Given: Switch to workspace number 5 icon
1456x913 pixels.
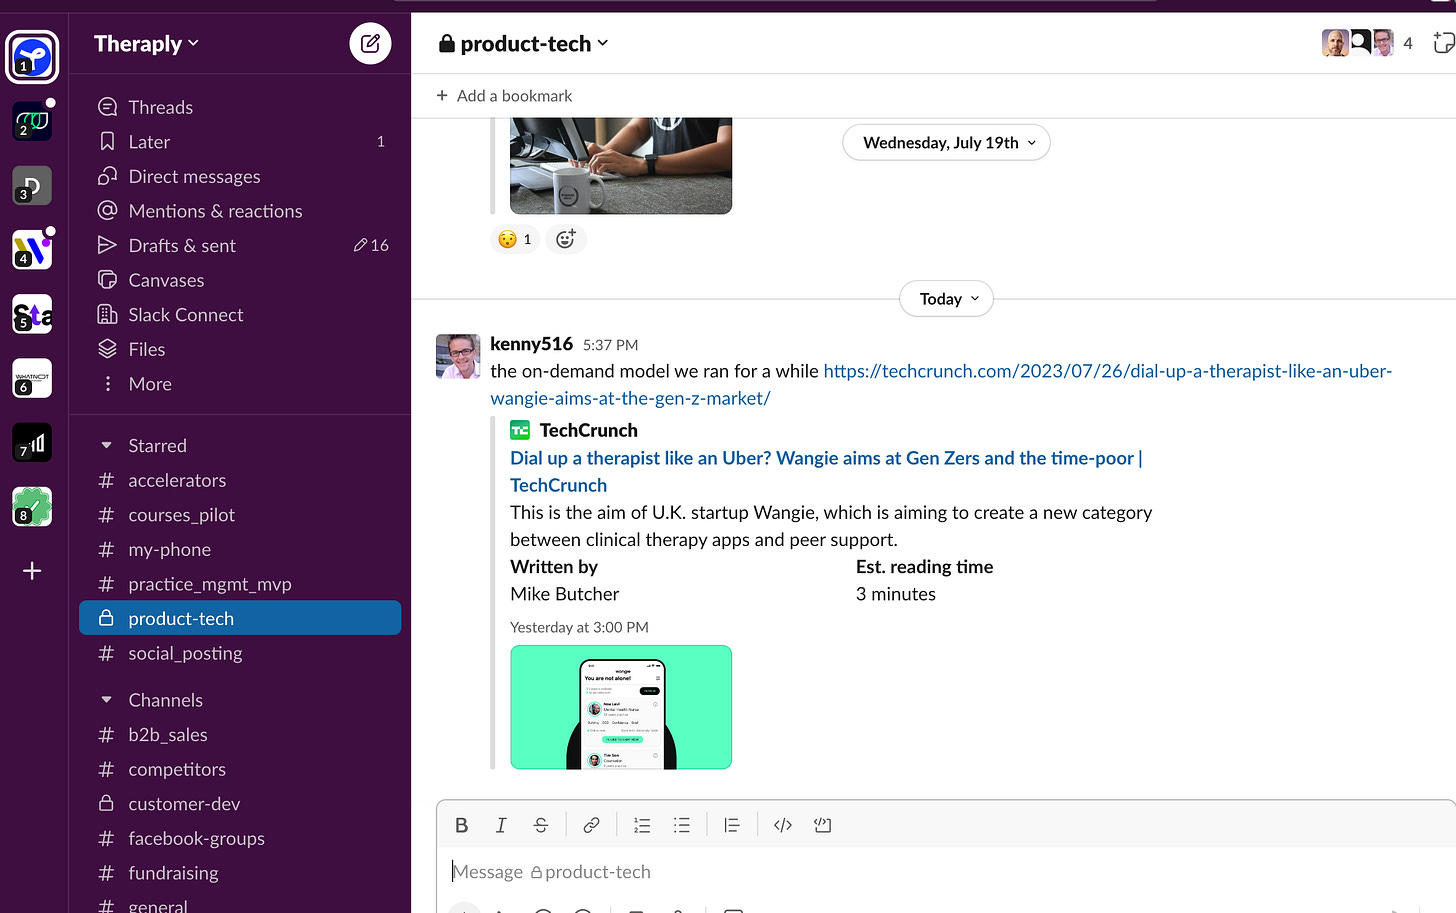Looking at the screenshot, I should [x=32, y=314].
